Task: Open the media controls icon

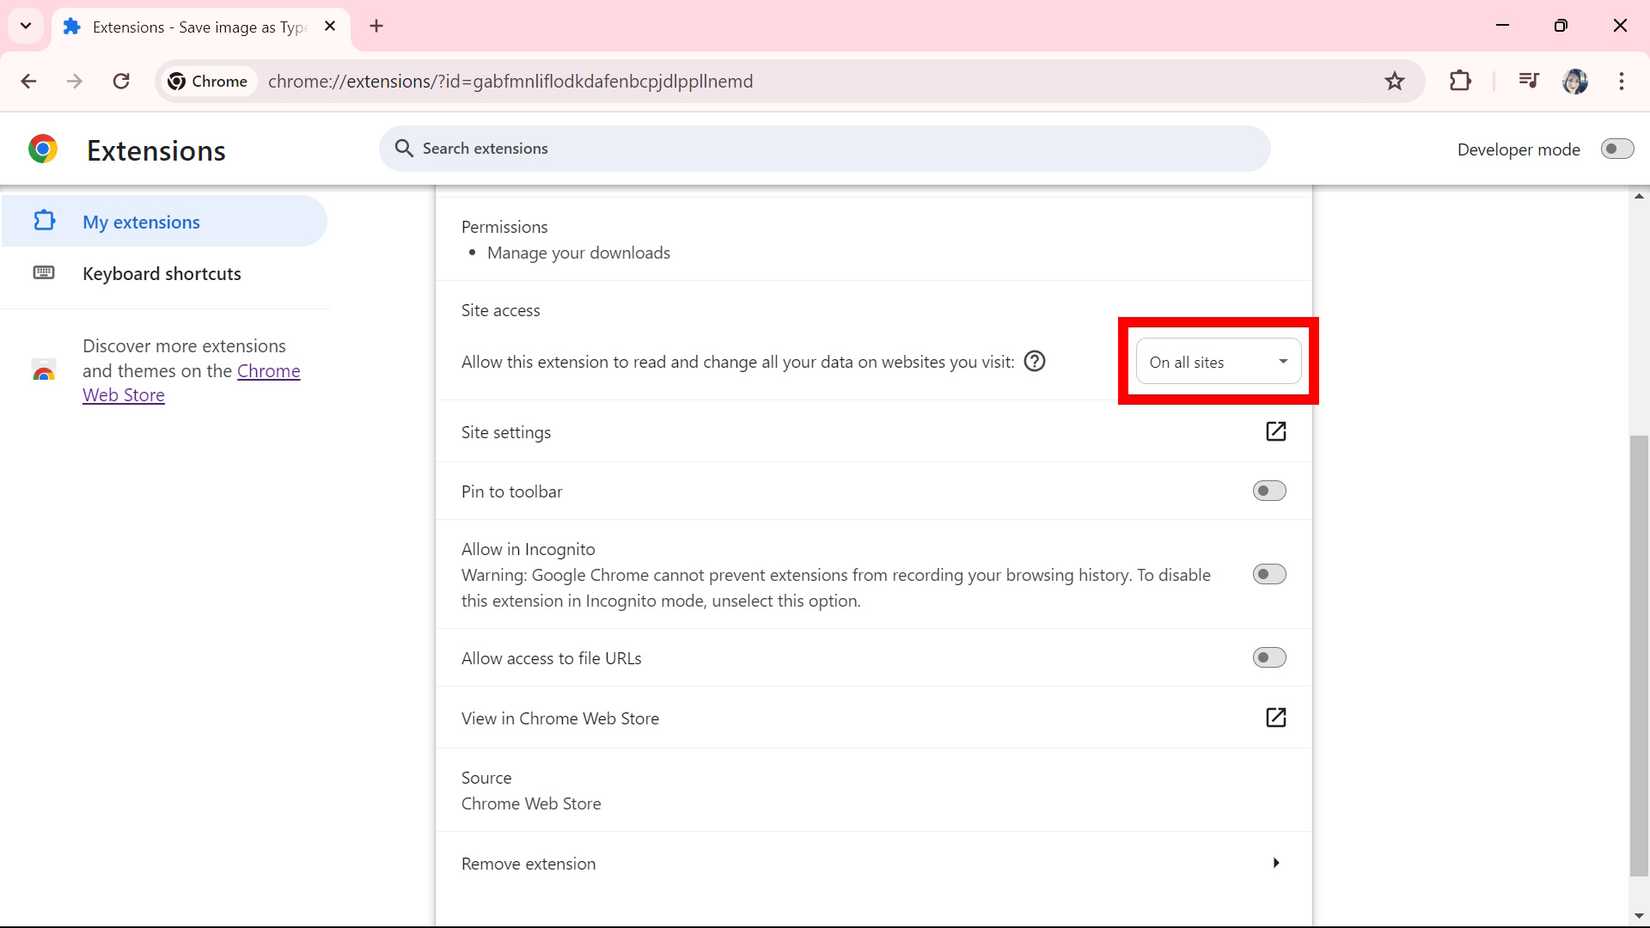Action: coord(1528,81)
